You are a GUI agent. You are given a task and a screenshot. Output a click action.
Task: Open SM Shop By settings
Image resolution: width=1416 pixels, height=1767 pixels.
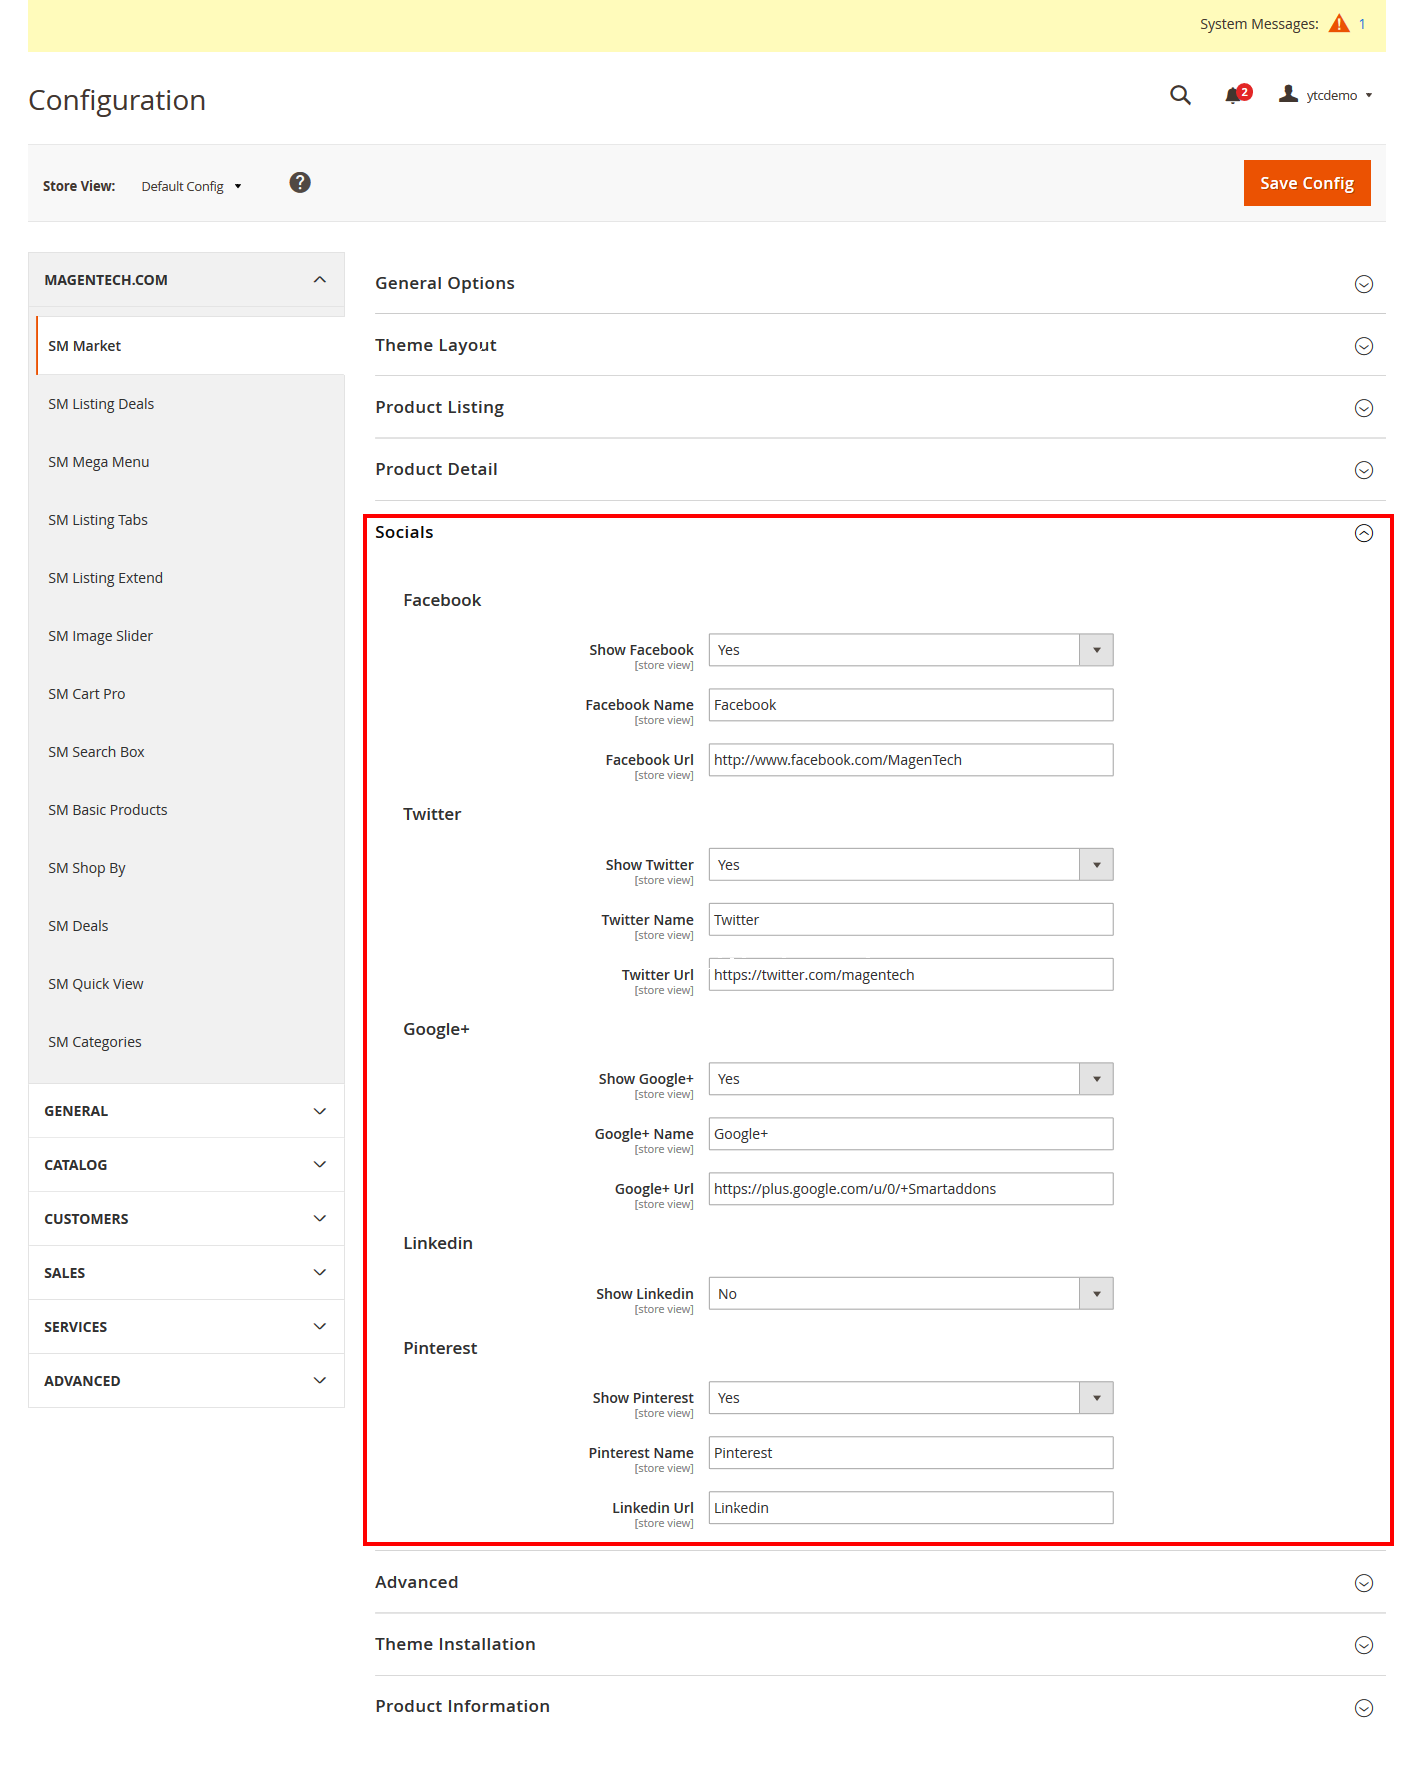pyautogui.click(x=186, y=868)
